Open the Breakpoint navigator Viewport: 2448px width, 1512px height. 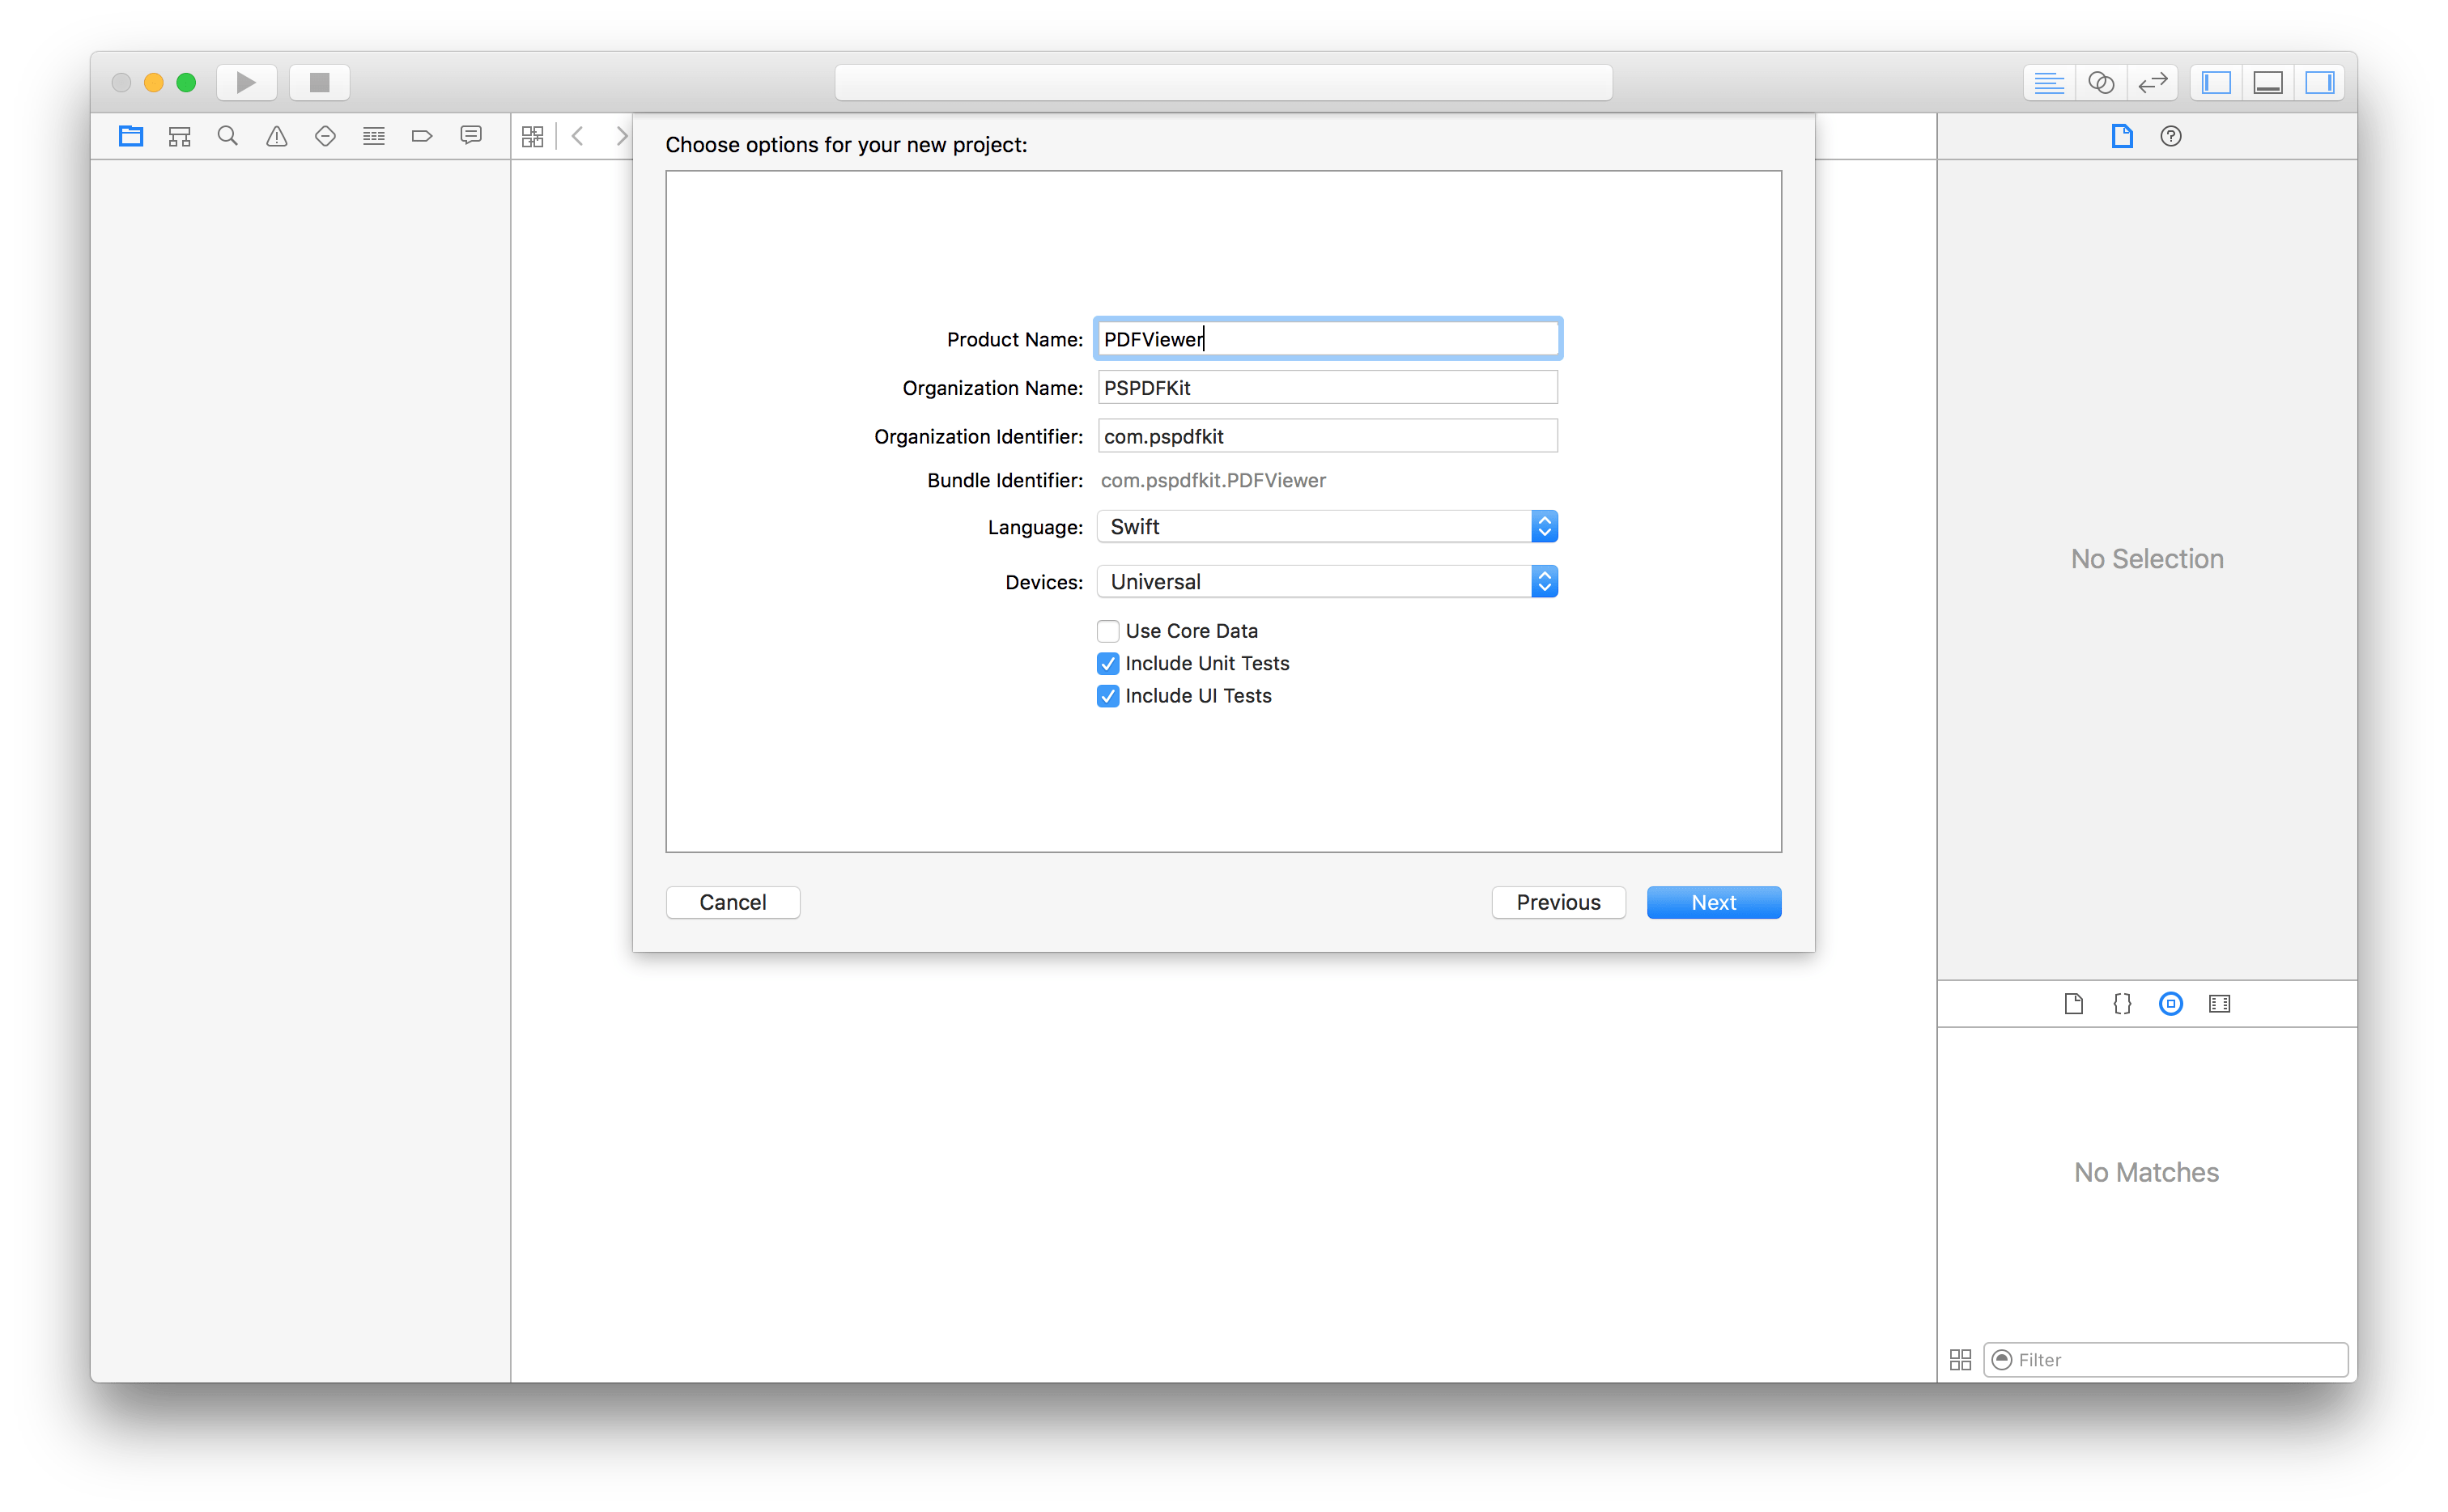(421, 135)
